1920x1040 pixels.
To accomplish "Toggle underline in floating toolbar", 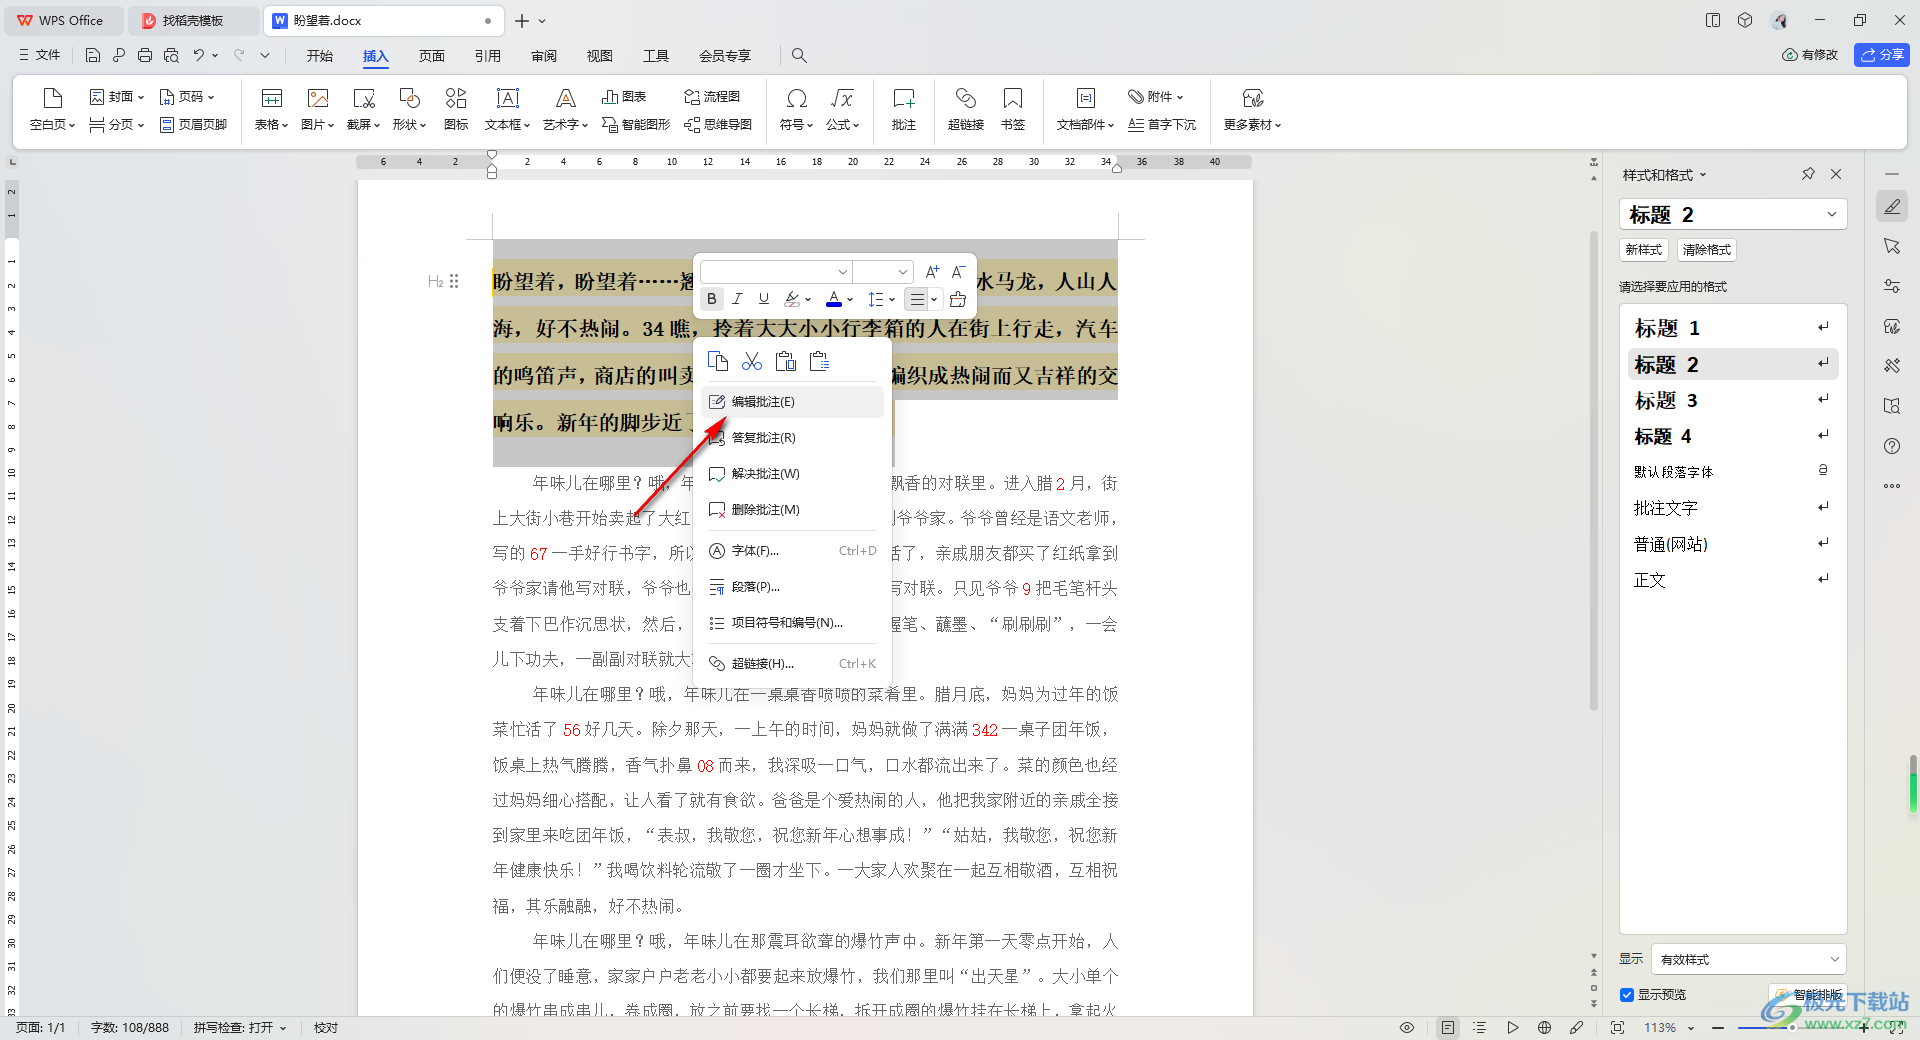I will (764, 299).
